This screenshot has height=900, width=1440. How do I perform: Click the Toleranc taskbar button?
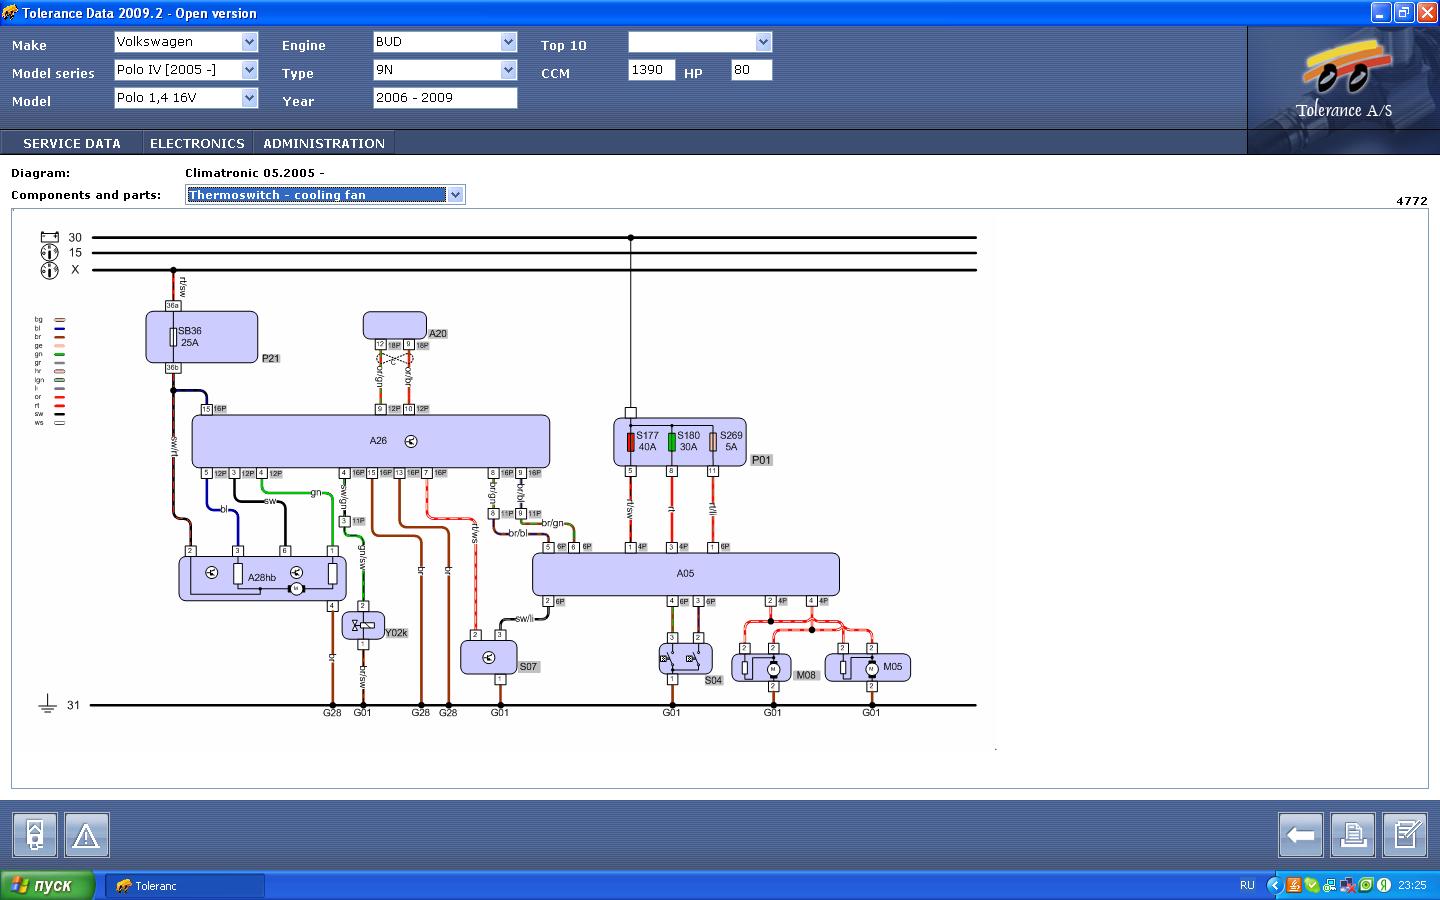185,886
